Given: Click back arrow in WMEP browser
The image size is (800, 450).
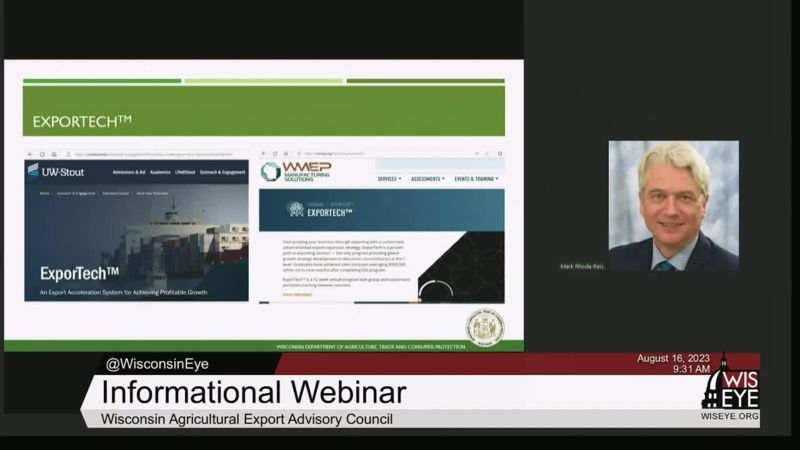Looking at the screenshot, I should [265, 154].
